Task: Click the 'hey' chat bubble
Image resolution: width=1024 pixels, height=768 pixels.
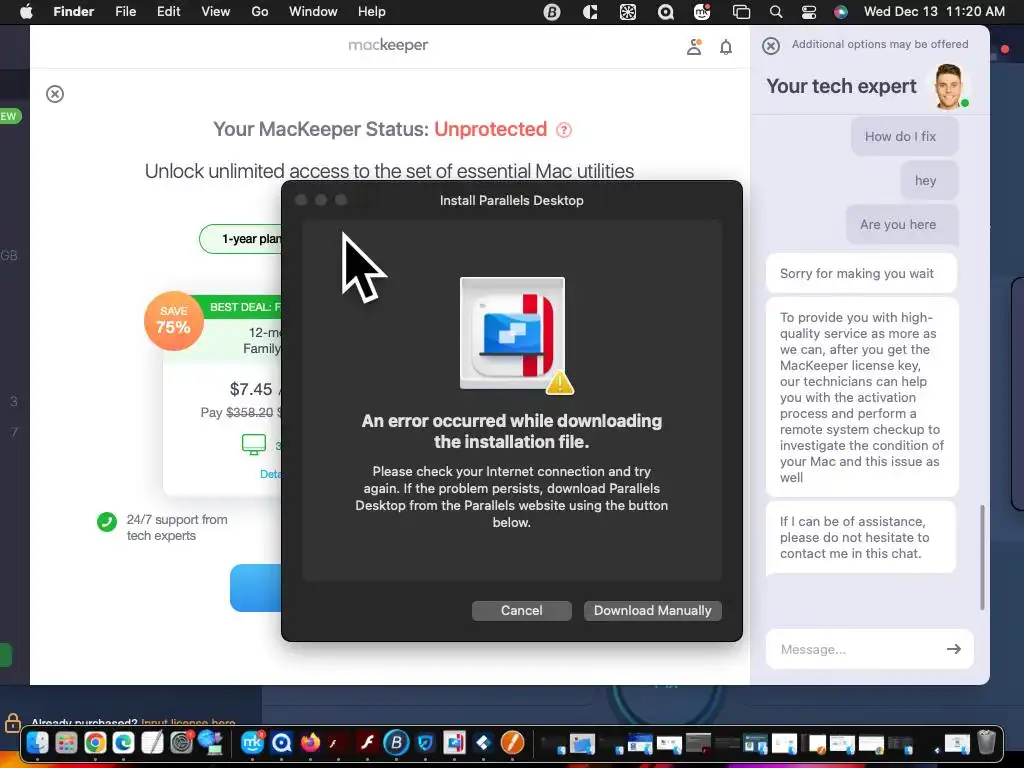Action: (x=929, y=180)
